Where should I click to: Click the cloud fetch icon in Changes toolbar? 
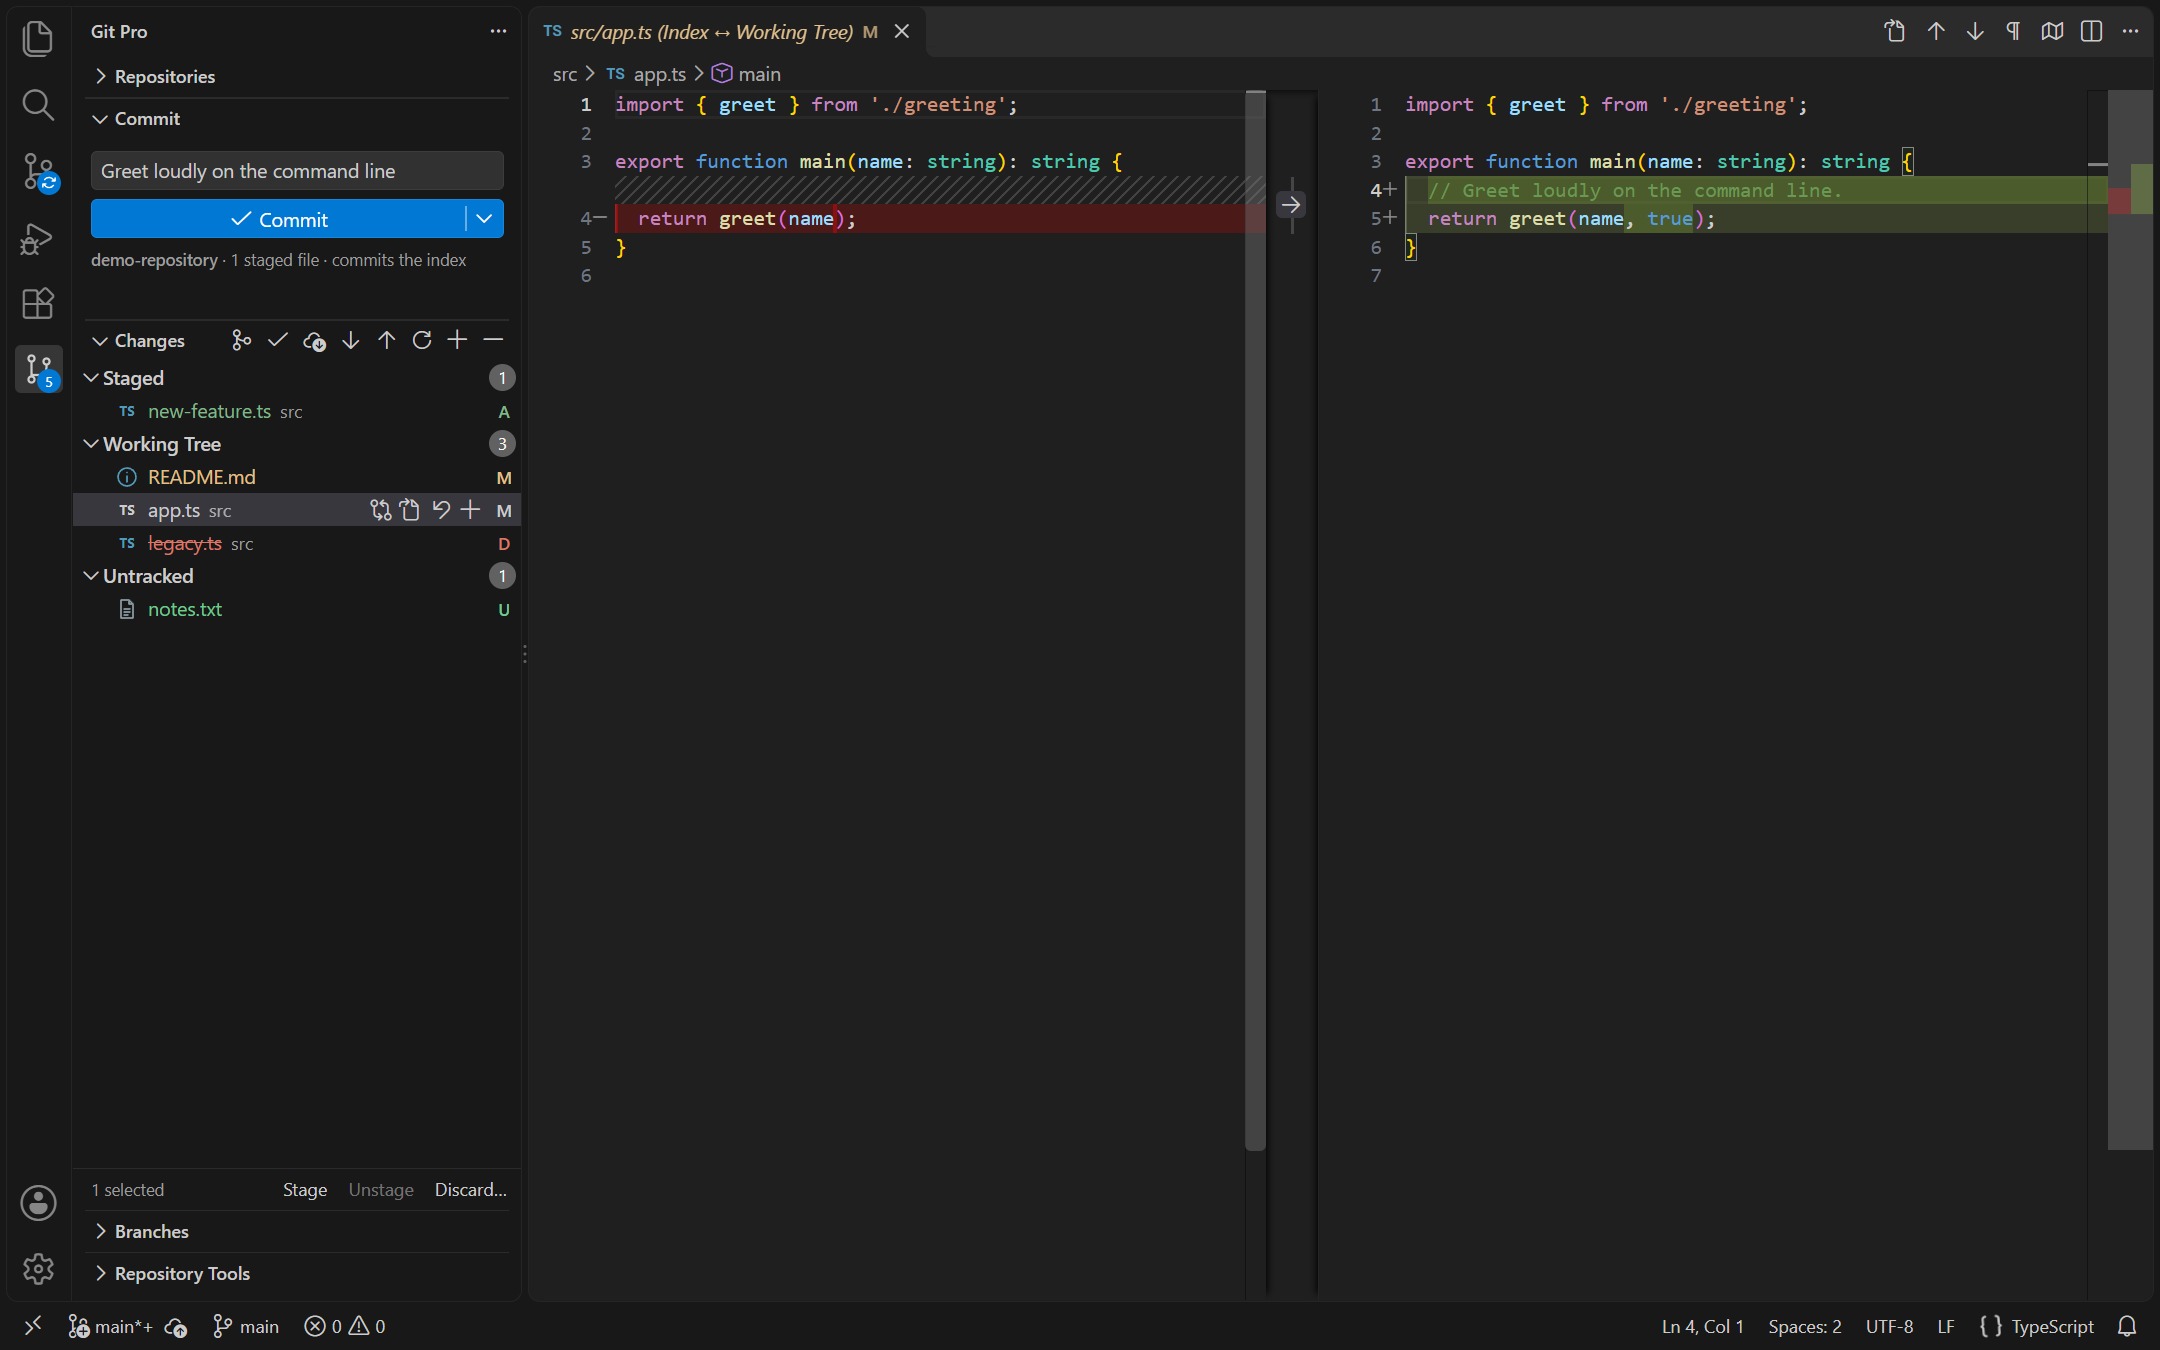(314, 341)
